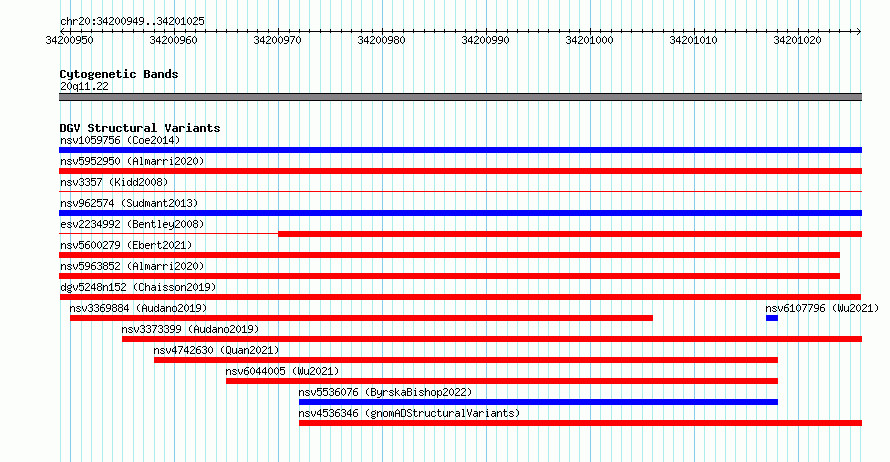
Task: Click ruler position 34201020
Action: (797, 40)
